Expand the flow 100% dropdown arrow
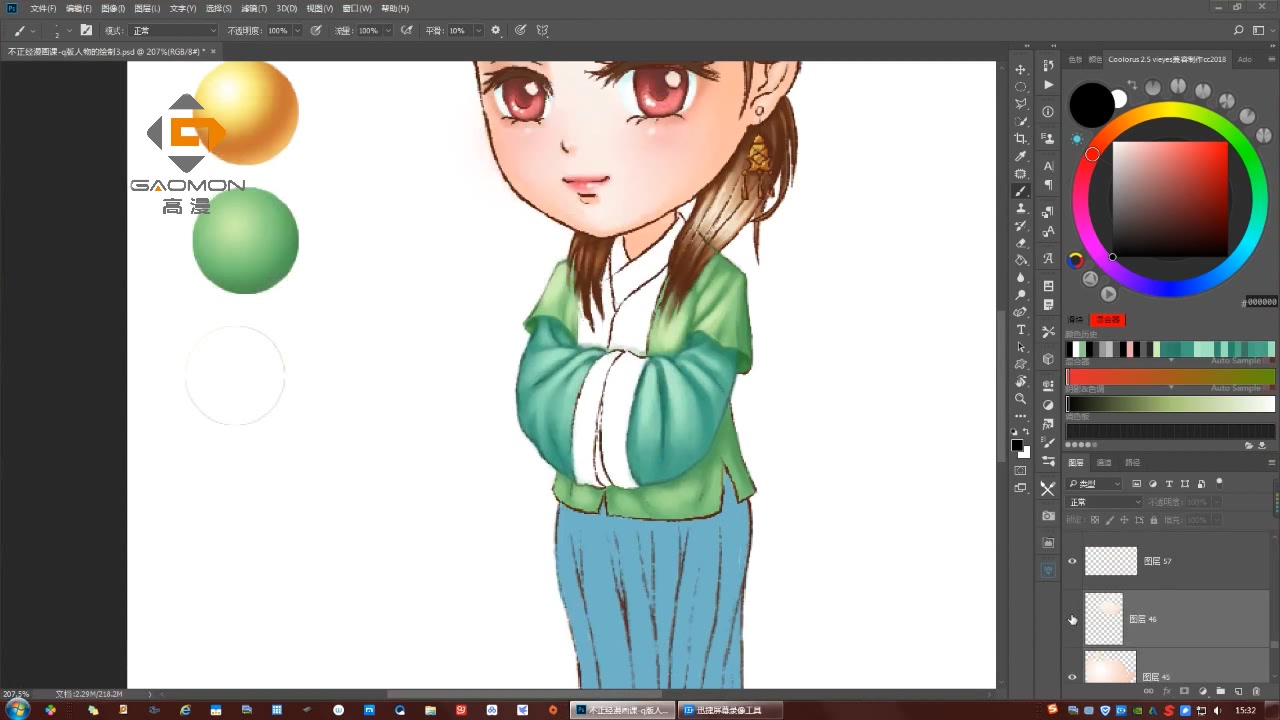Image resolution: width=1280 pixels, height=720 pixels. pyautogui.click(x=388, y=30)
